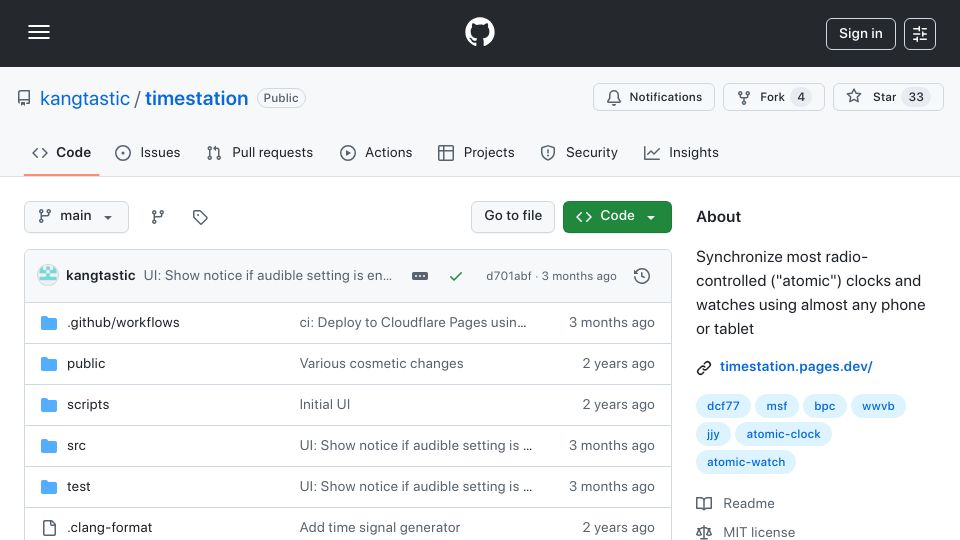Open the timestation repository link
Screen dimensions: 960x540
tap(197, 98)
